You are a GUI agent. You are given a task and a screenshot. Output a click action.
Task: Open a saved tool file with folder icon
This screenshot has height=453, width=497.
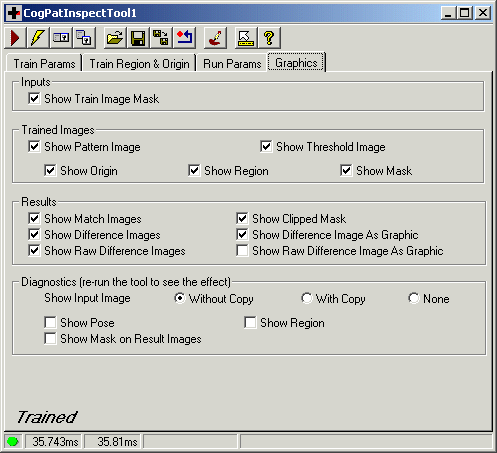pos(115,38)
